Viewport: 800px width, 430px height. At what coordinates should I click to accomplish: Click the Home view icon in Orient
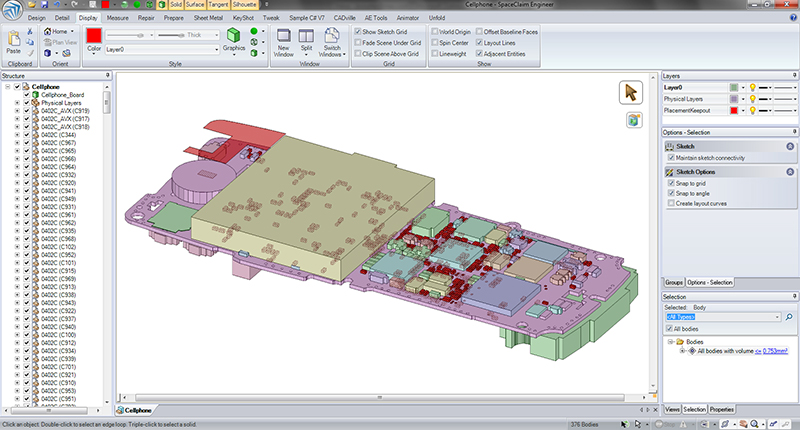tap(47, 31)
